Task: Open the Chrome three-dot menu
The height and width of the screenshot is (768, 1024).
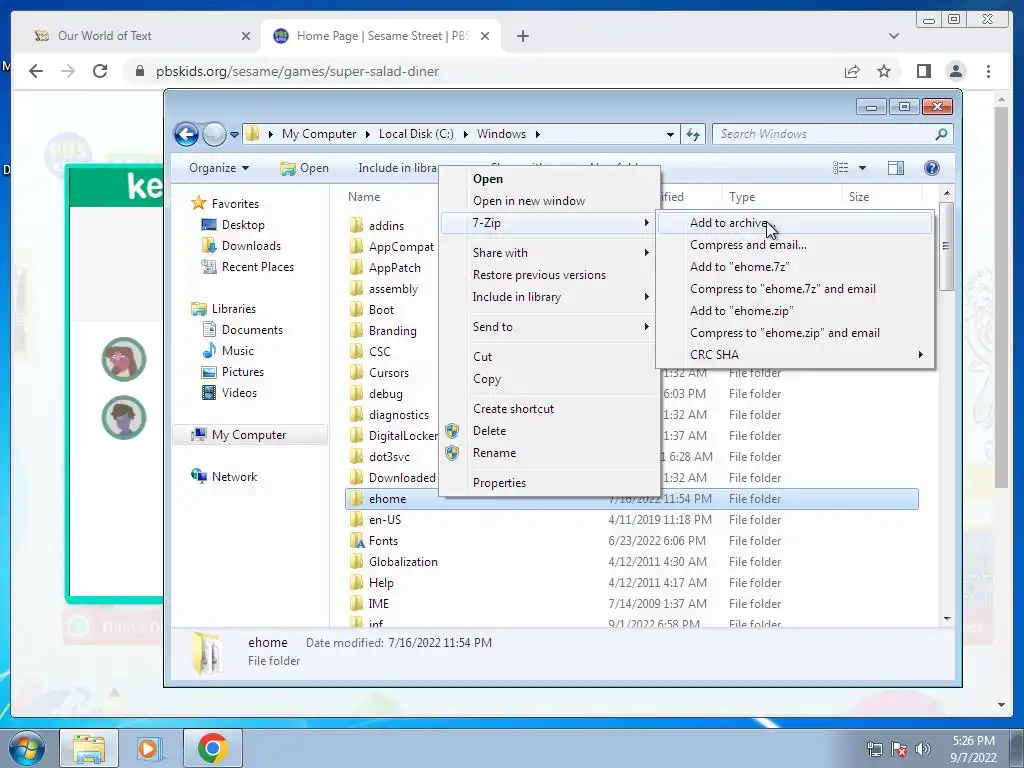Action: click(x=988, y=71)
